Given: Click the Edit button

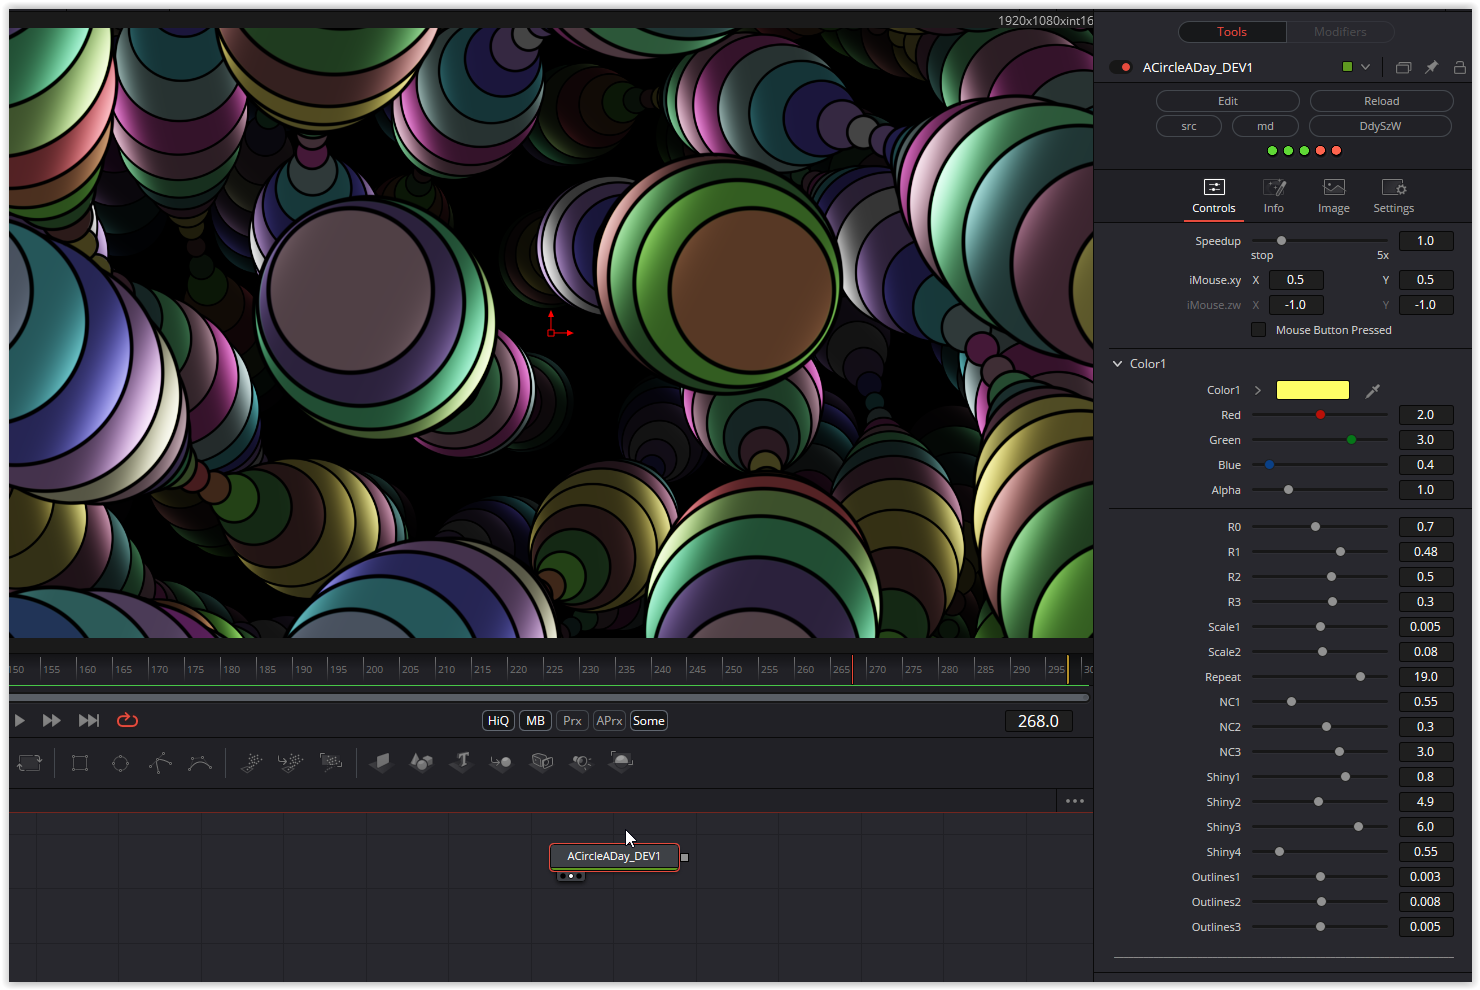Looking at the screenshot, I should coord(1228,101).
